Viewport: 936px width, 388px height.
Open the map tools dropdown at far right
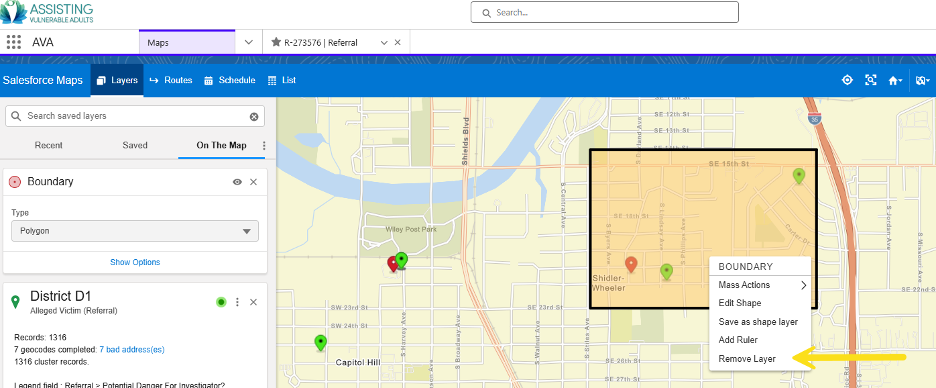click(x=923, y=81)
